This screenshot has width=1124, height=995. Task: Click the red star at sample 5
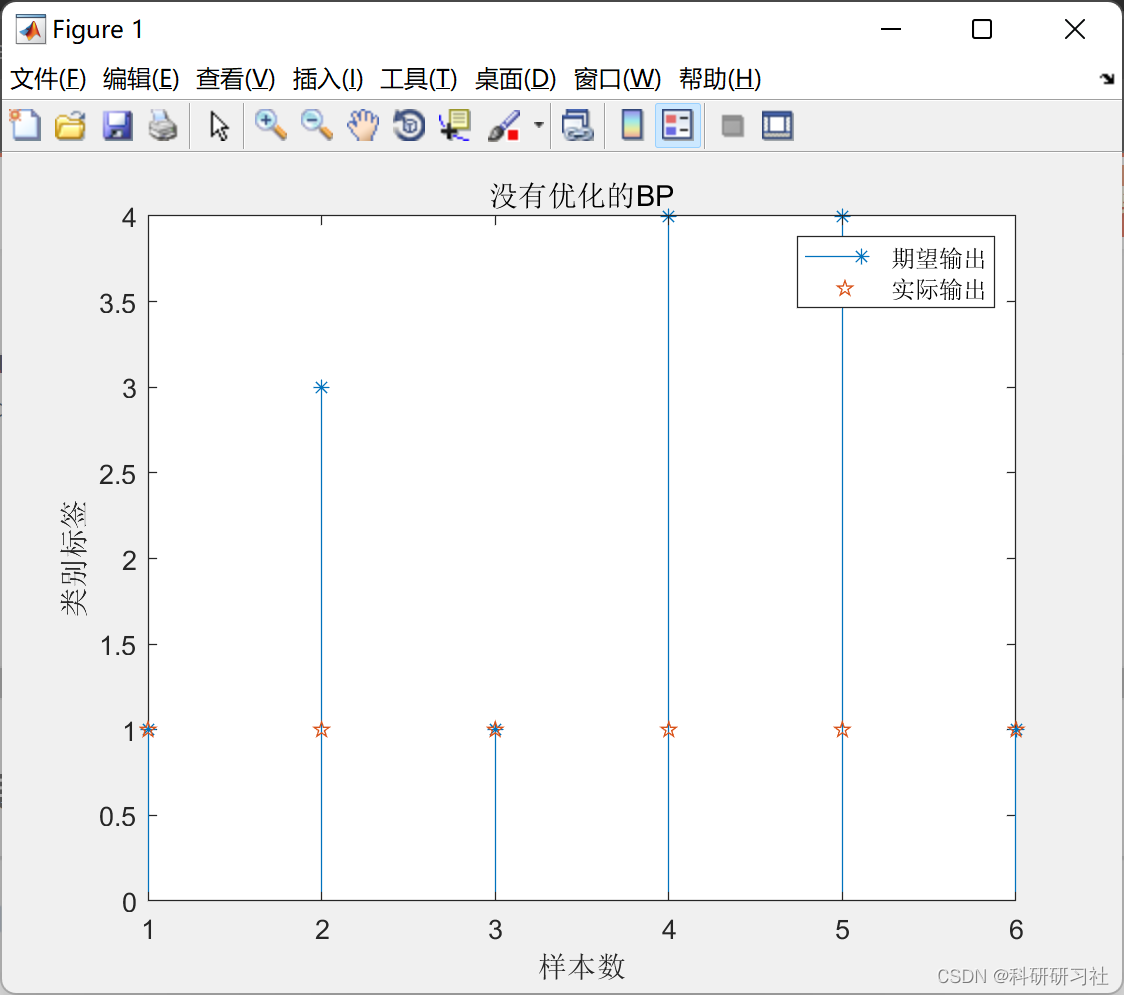842,730
